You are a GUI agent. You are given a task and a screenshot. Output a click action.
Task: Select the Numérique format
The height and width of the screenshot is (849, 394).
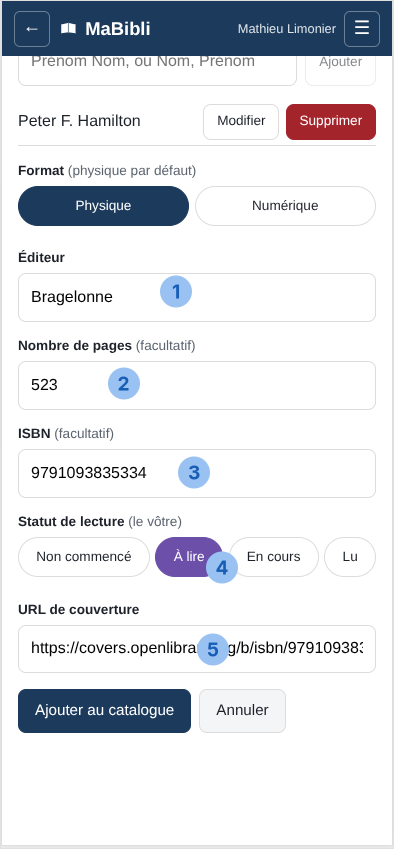point(285,206)
